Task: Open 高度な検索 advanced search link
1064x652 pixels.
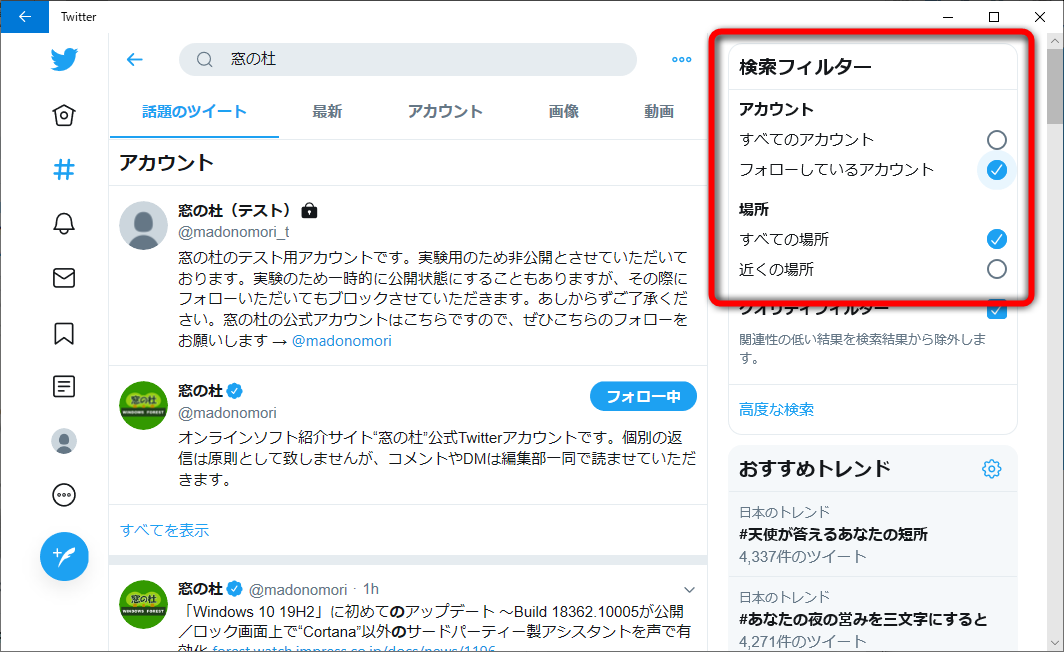Action: click(x=775, y=409)
